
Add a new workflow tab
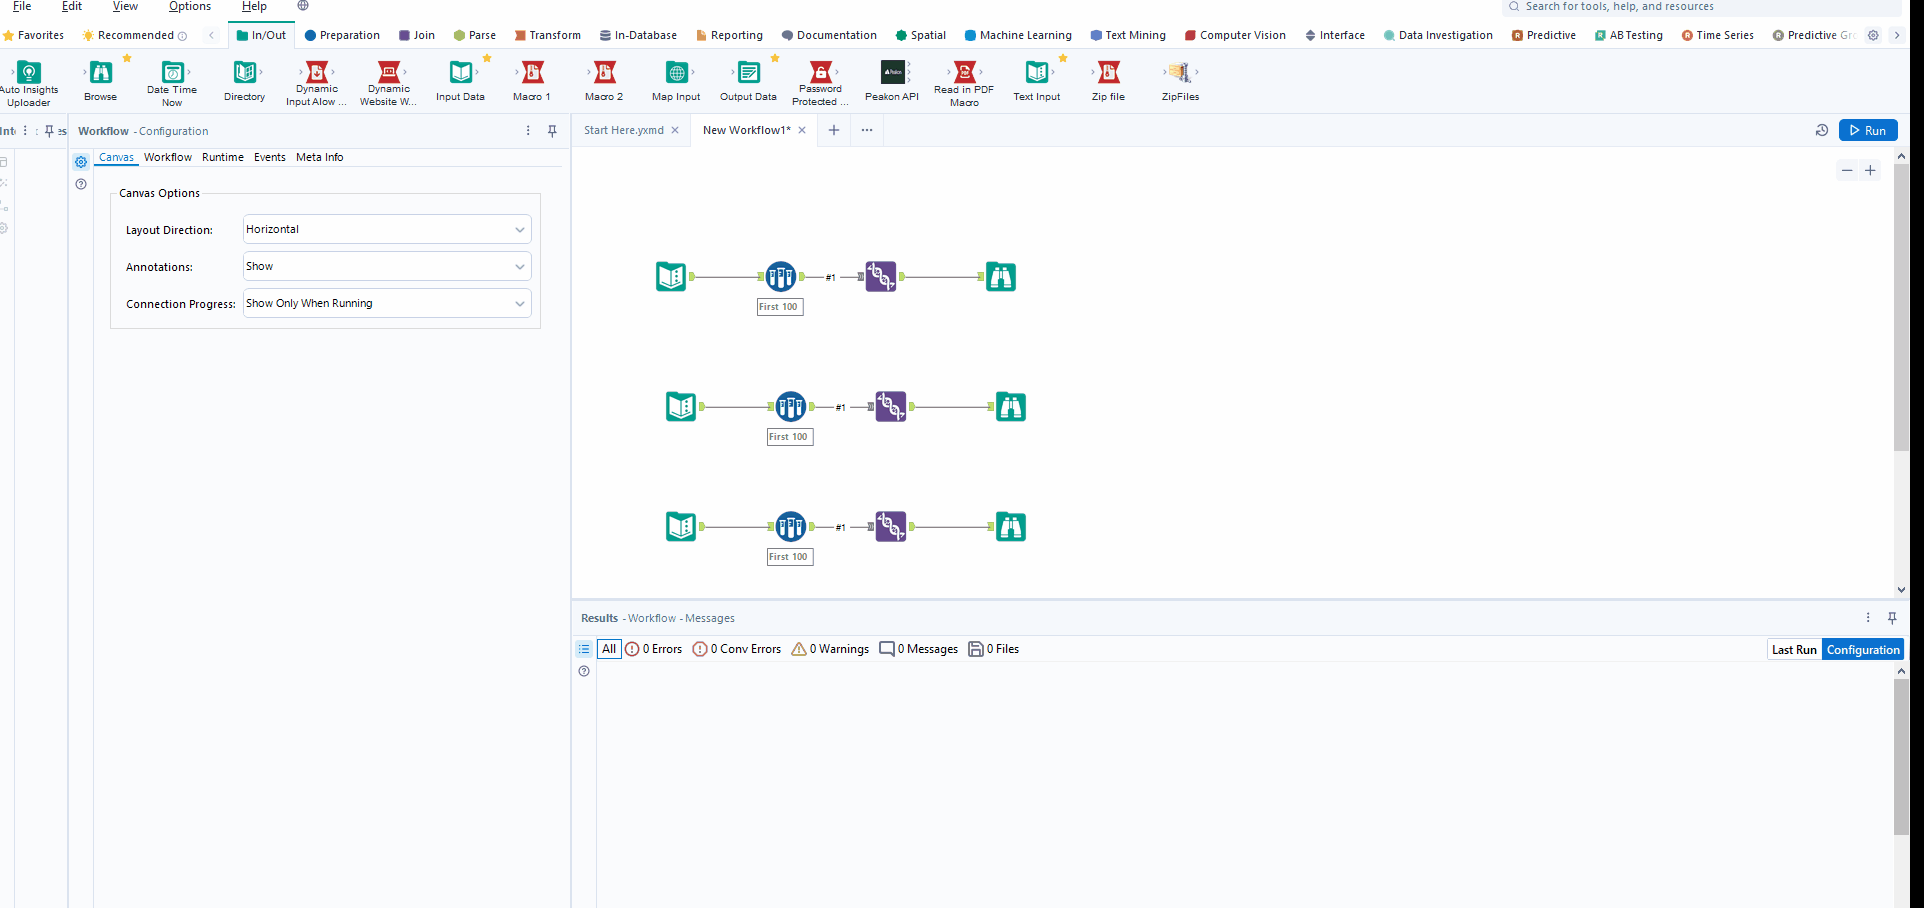point(834,130)
